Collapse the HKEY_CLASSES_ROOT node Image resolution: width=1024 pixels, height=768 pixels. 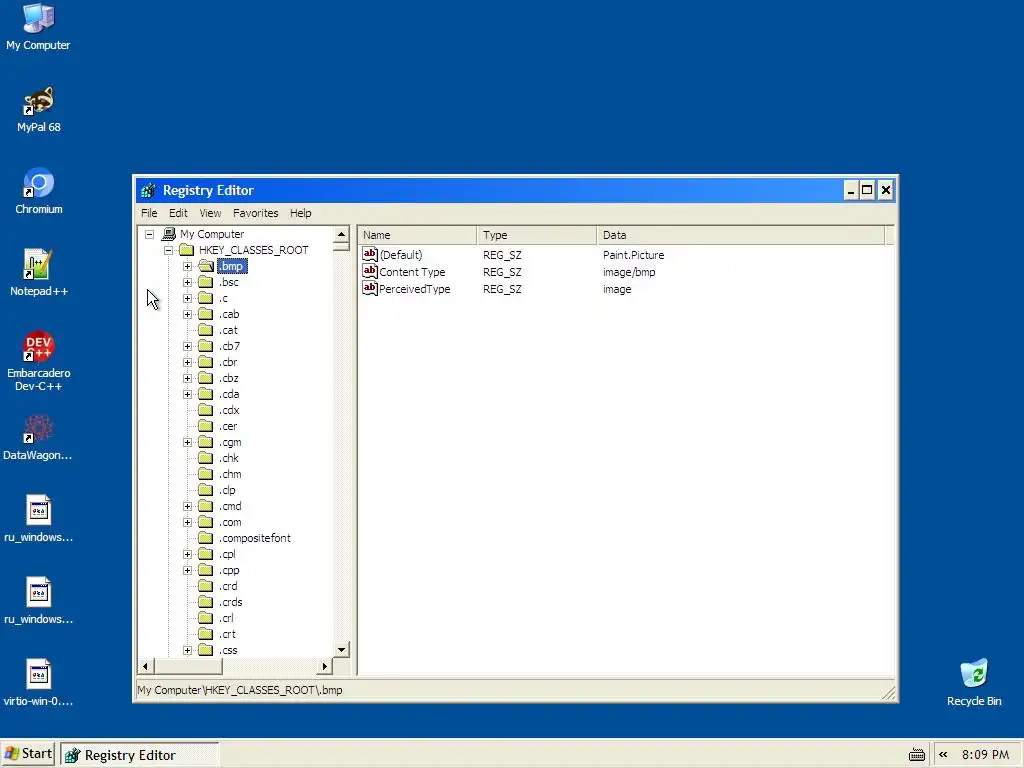click(x=168, y=250)
